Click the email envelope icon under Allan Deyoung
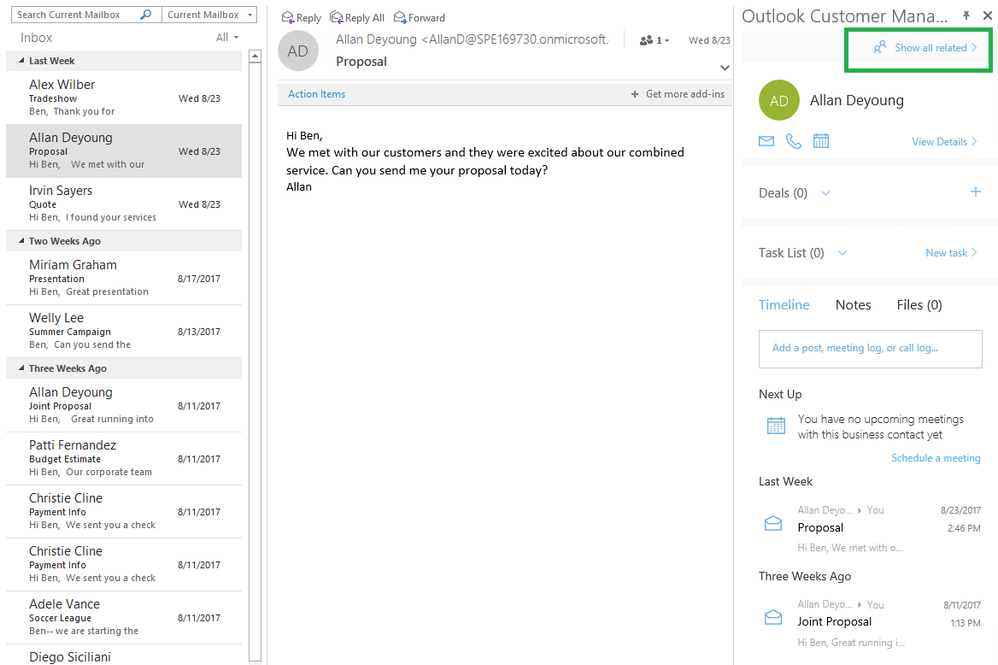Screen dimensions: 998x665 766,141
